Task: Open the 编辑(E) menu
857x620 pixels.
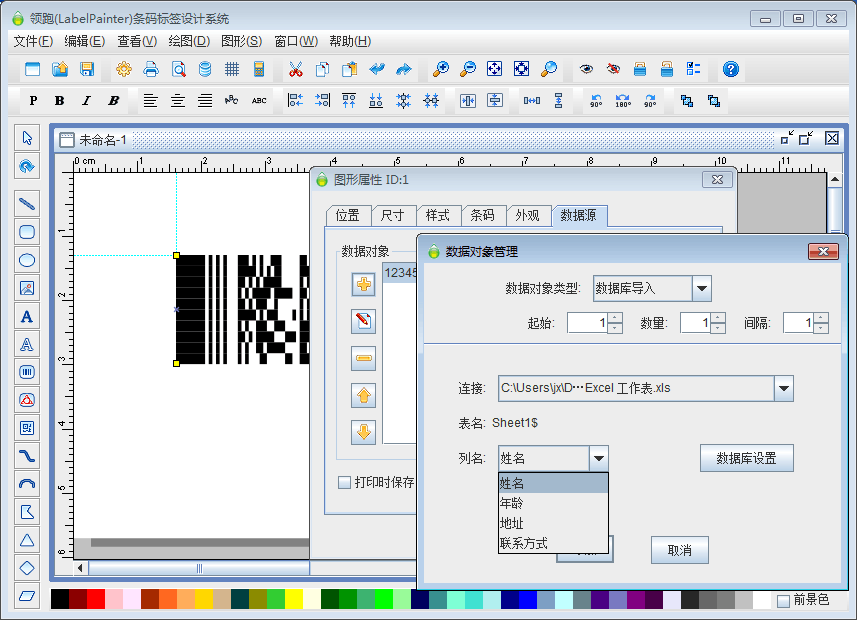Action: pyautogui.click(x=85, y=42)
